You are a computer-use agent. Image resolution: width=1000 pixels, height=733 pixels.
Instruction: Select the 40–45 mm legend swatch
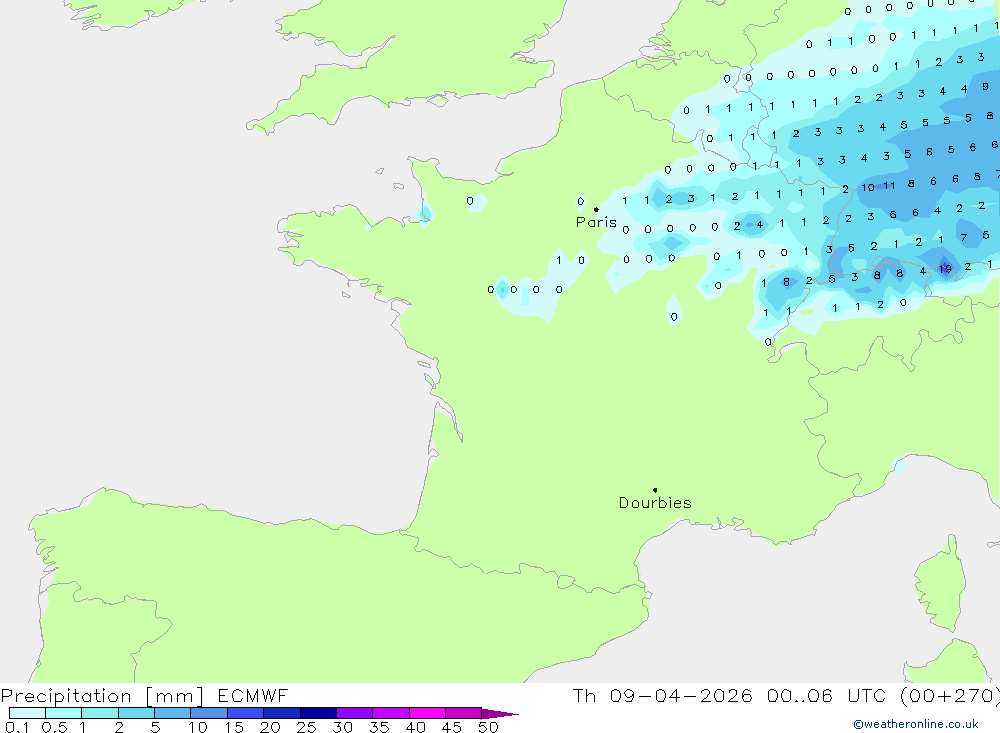point(427,713)
